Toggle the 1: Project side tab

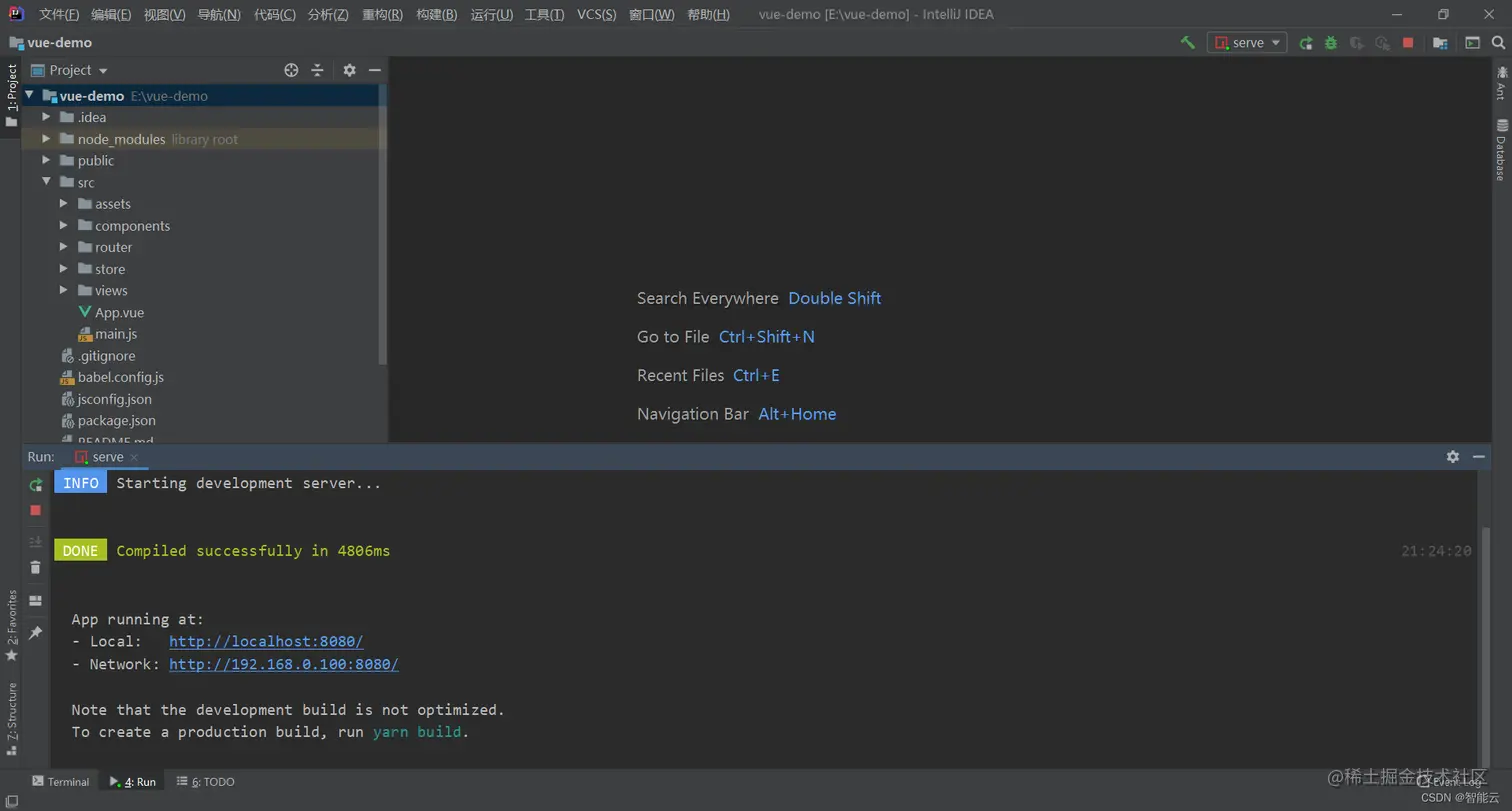pos(11,95)
